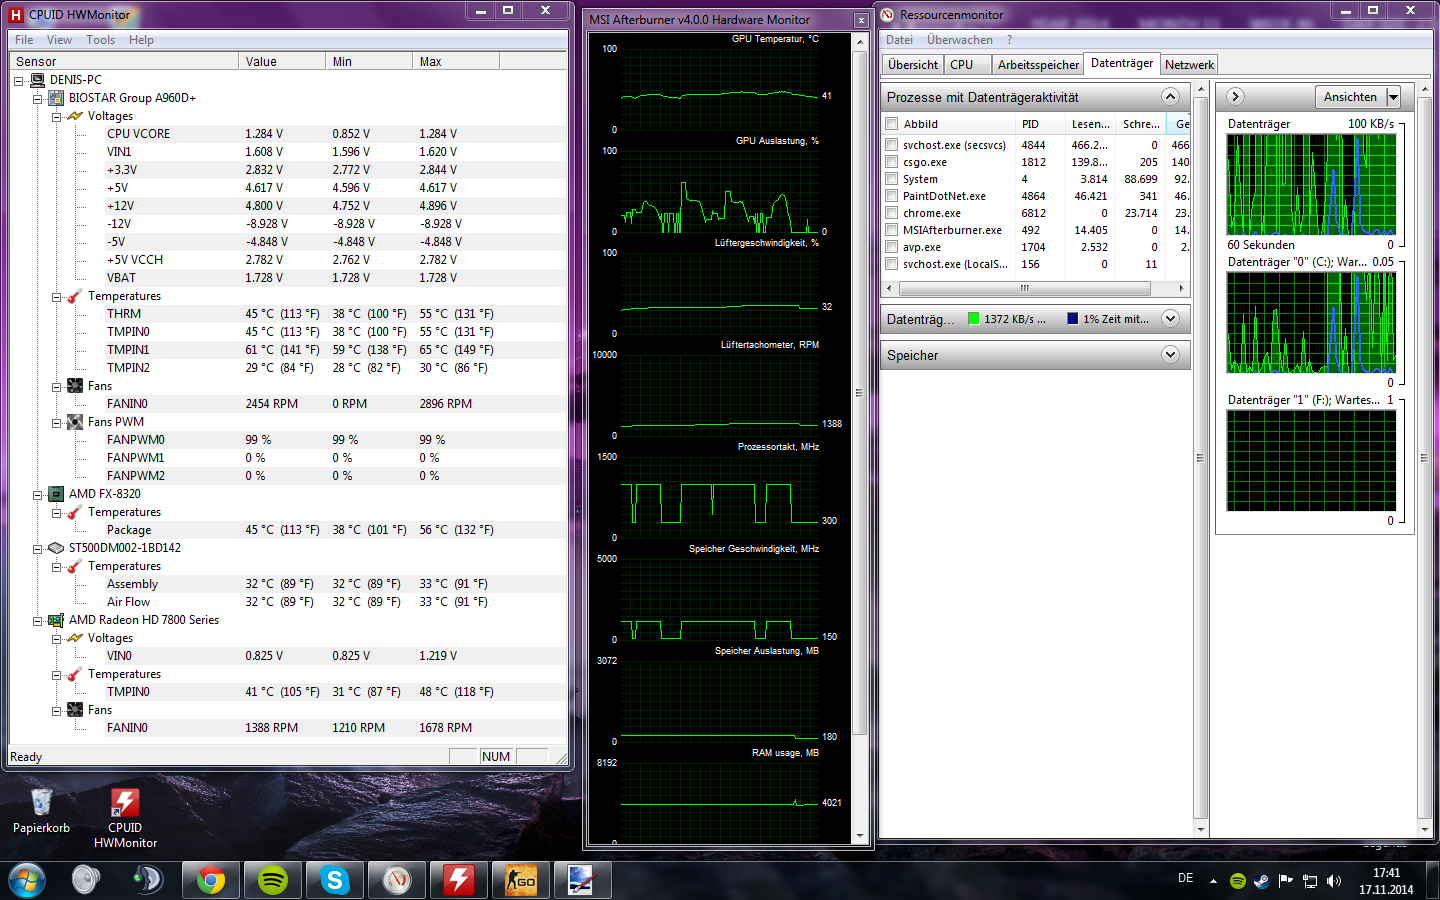Open HWMonitor Tools menu
This screenshot has height=900, width=1440.
pos(100,40)
